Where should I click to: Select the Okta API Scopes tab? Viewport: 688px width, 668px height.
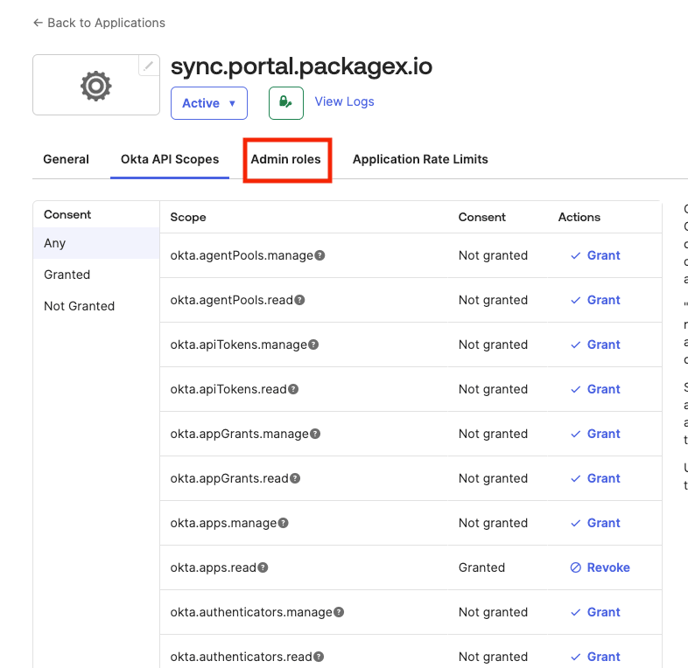point(170,159)
